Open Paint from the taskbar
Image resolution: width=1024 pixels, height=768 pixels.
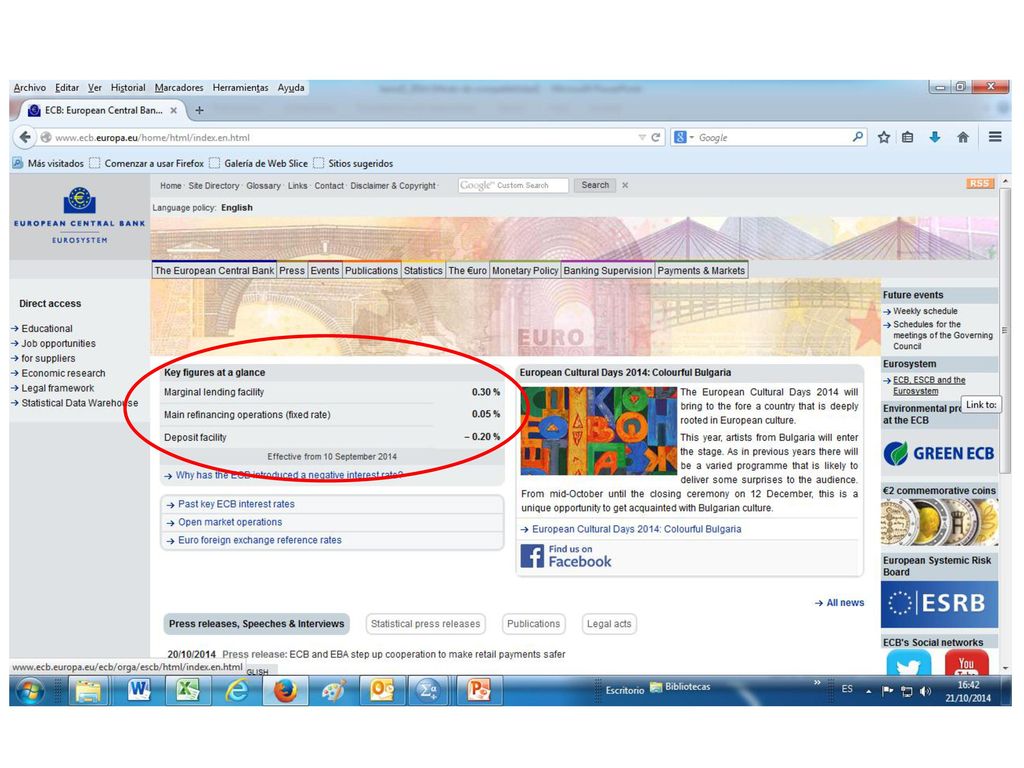(x=333, y=690)
